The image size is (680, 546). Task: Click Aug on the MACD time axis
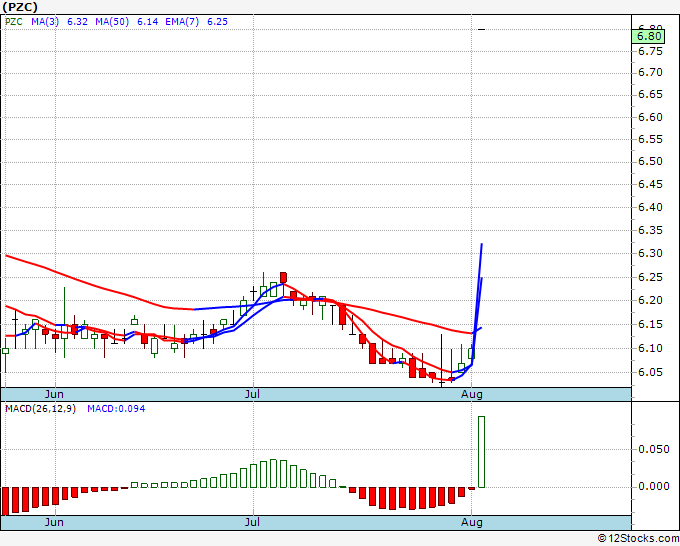tap(472, 522)
